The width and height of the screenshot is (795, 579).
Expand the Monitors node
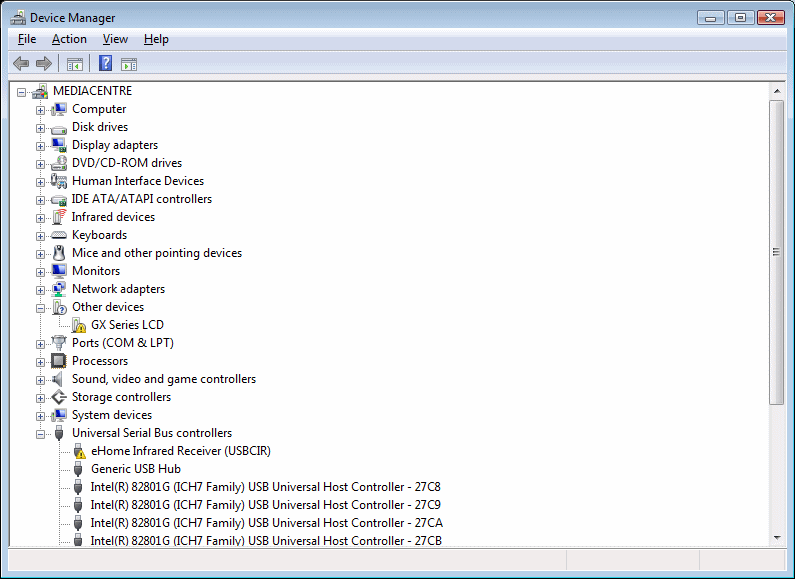click(x=40, y=272)
